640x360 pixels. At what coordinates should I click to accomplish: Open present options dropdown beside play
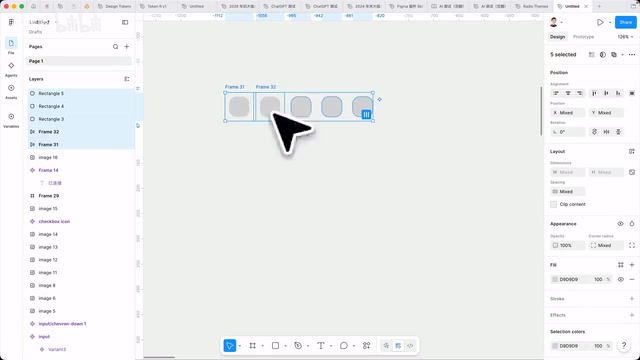point(610,22)
